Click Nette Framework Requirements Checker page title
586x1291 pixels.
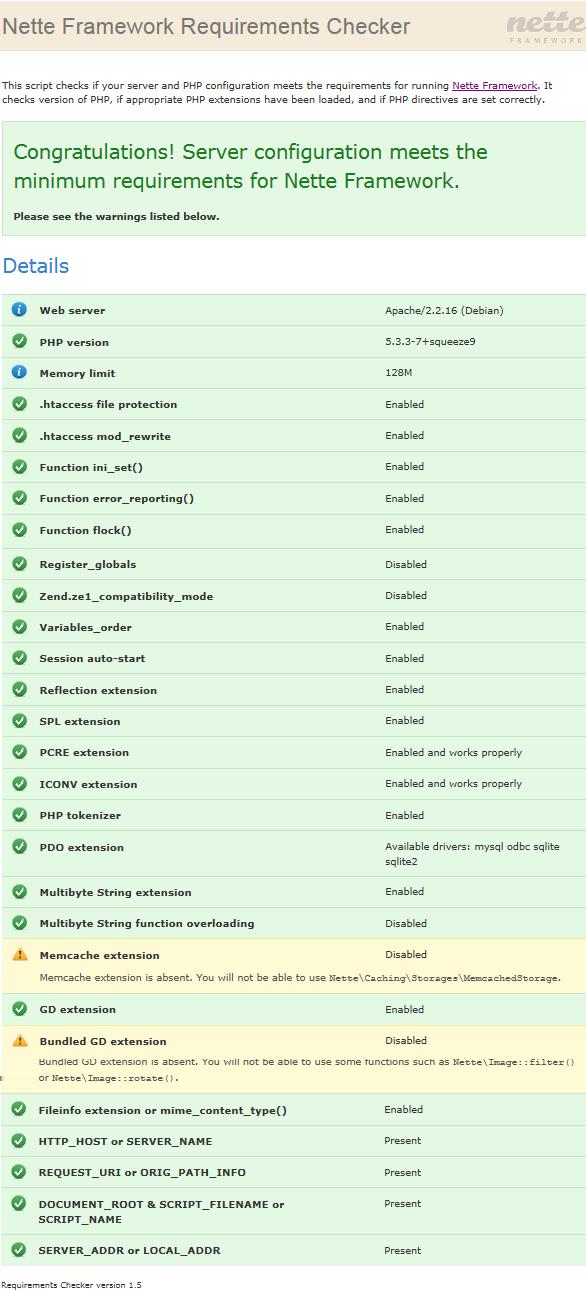coord(206,27)
